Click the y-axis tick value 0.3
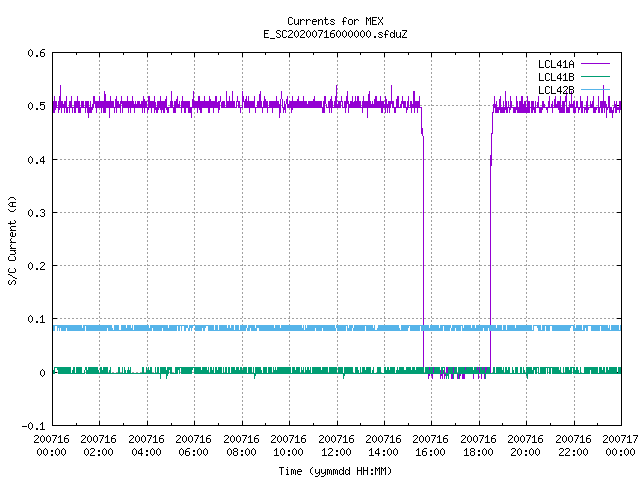The width and height of the screenshot is (640, 480). click(x=36, y=213)
